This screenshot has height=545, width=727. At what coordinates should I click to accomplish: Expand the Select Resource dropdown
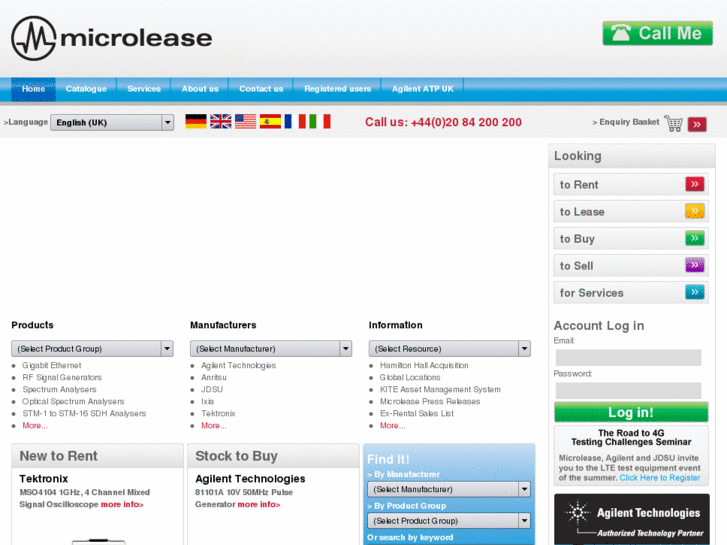point(450,349)
